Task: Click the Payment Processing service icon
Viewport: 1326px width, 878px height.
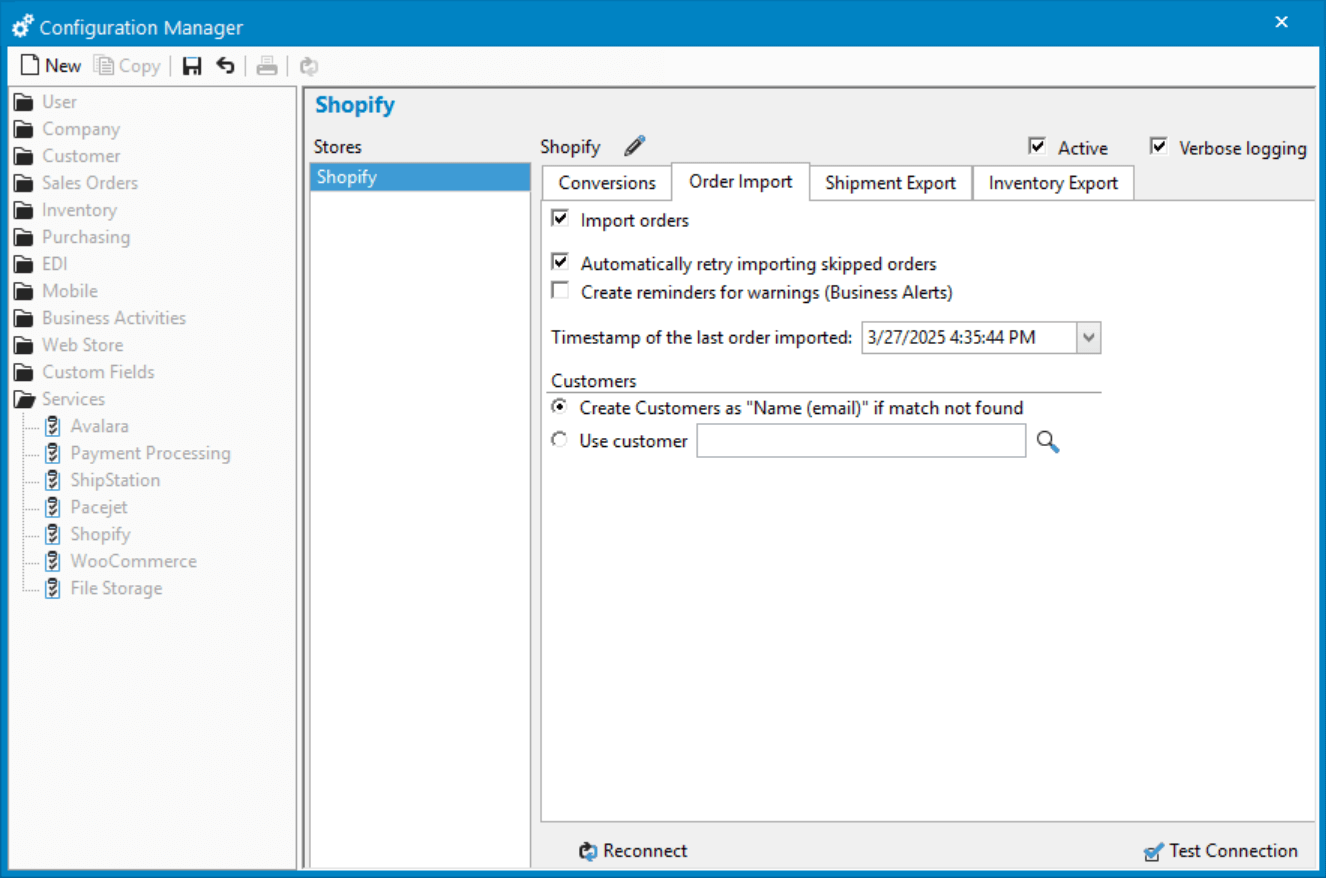Action: 53,453
